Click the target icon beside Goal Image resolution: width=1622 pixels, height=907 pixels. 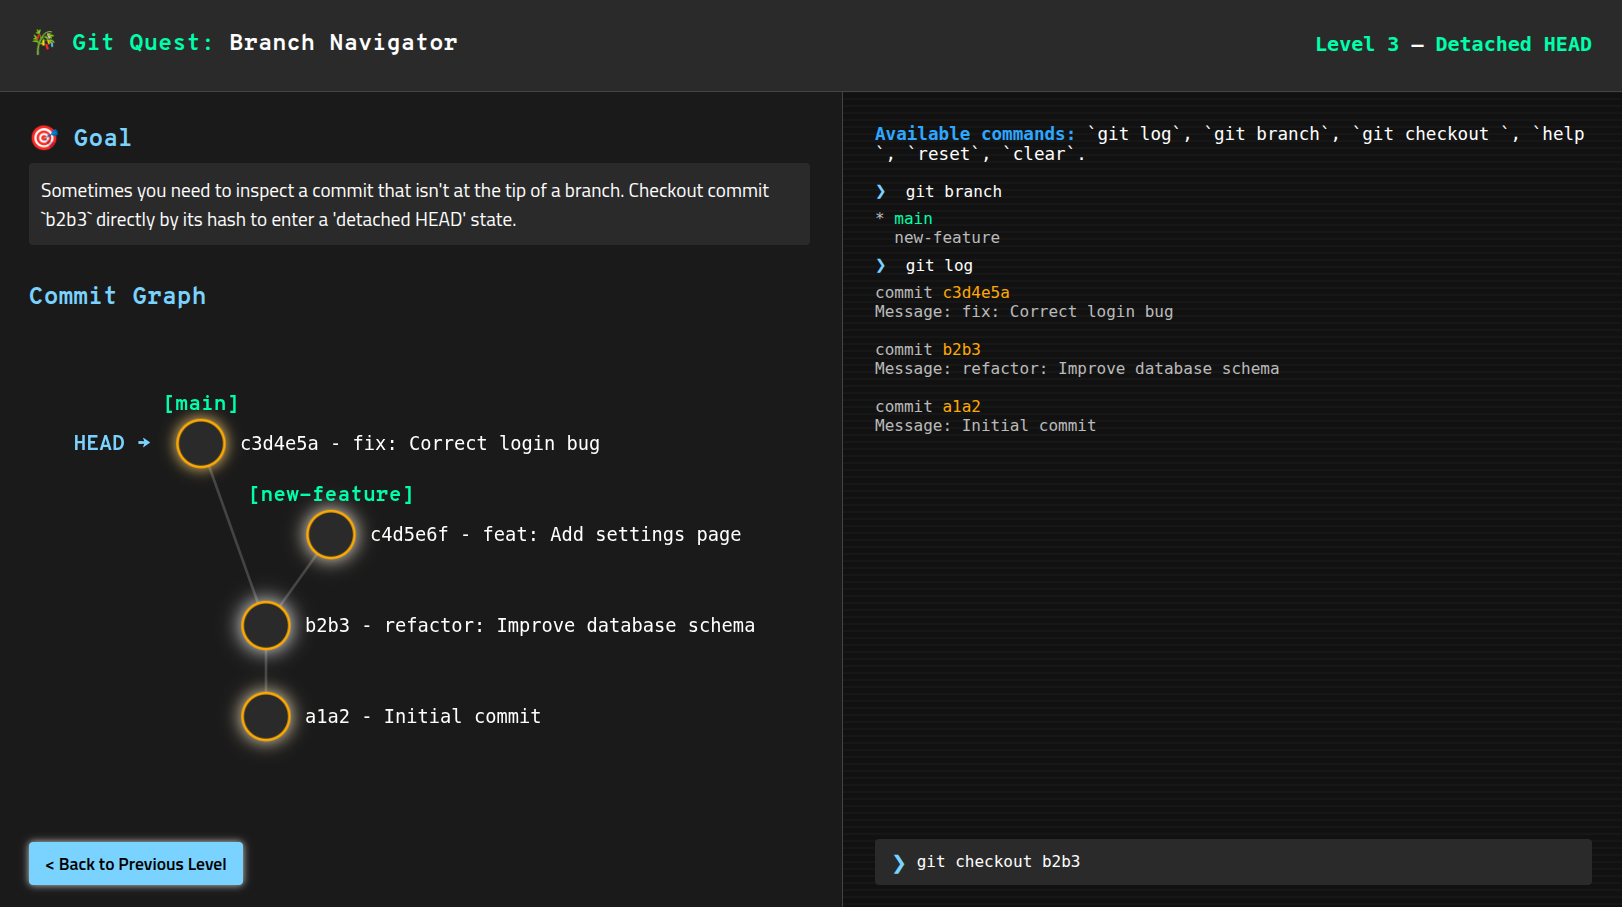tap(44, 138)
